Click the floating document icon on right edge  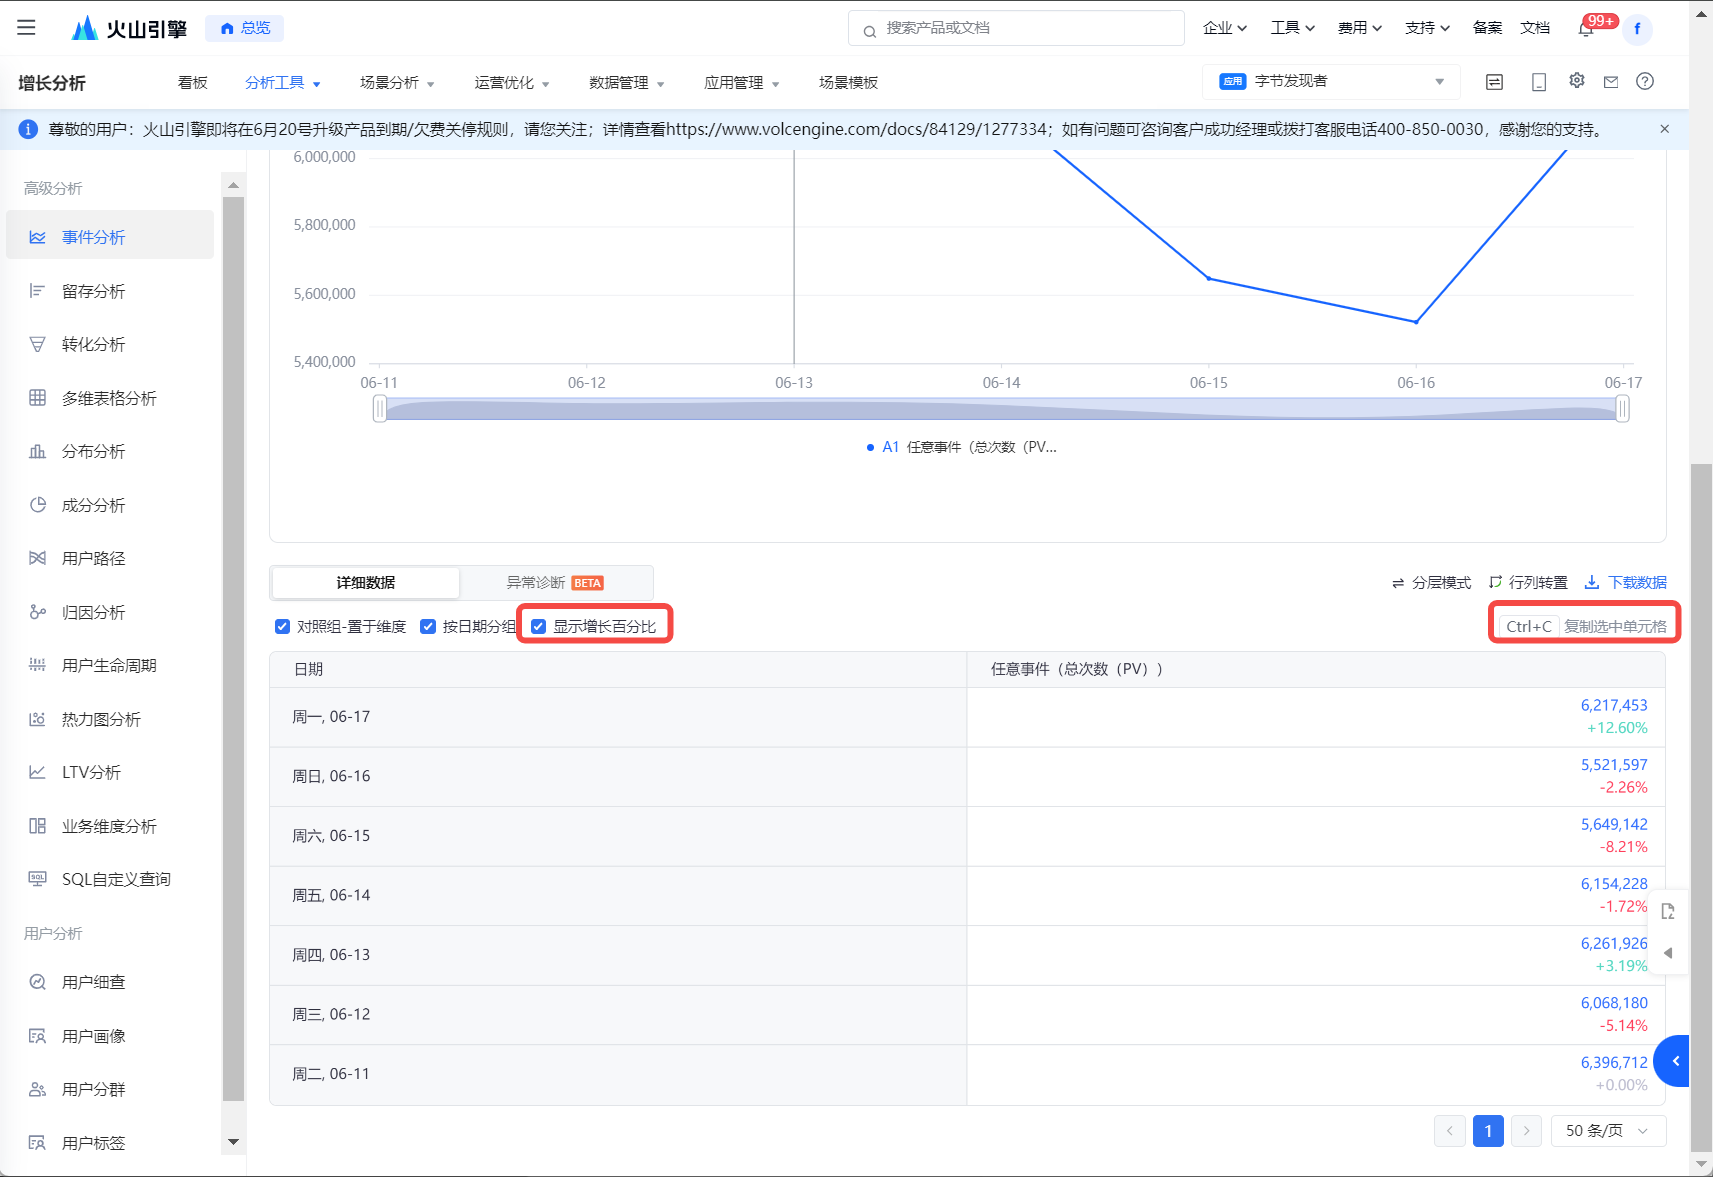click(1668, 911)
